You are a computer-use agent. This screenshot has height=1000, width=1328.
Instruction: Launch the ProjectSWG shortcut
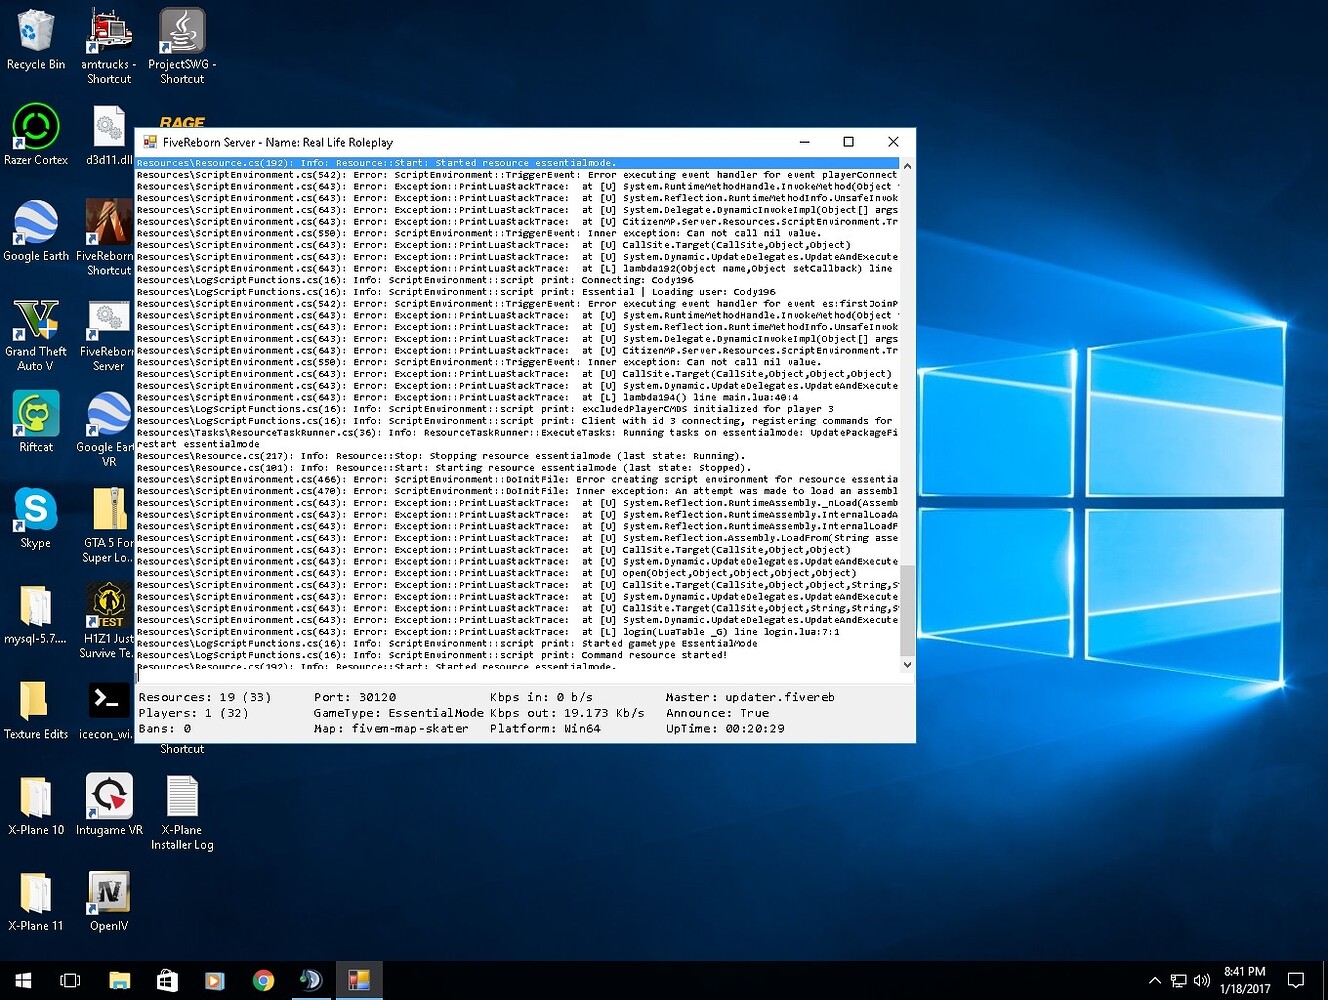182,46
